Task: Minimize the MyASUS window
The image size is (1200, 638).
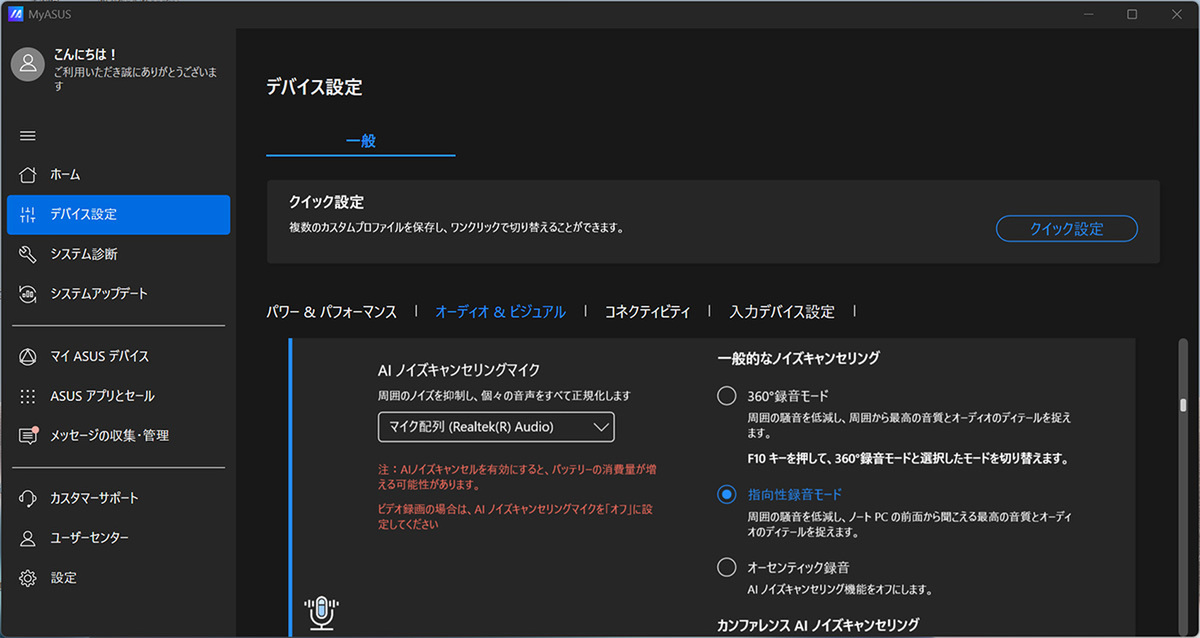Action: point(1086,14)
